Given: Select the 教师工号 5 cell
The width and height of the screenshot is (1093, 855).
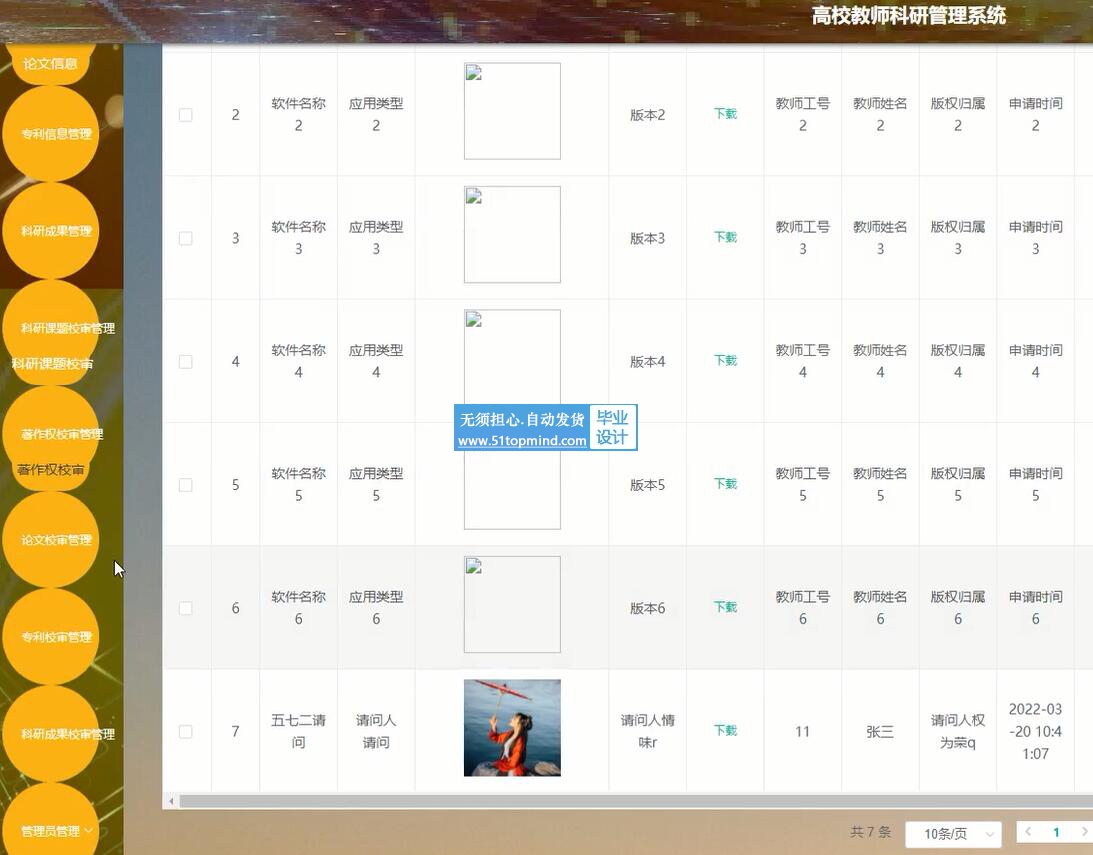Looking at the screenshot, I should point(802,484).
